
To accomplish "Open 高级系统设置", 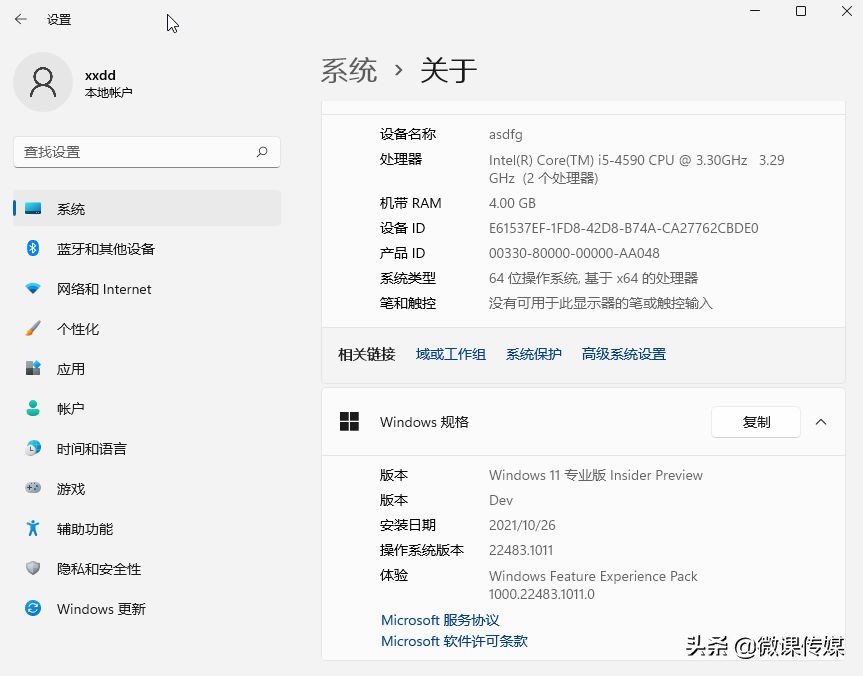I will [623, 353].
